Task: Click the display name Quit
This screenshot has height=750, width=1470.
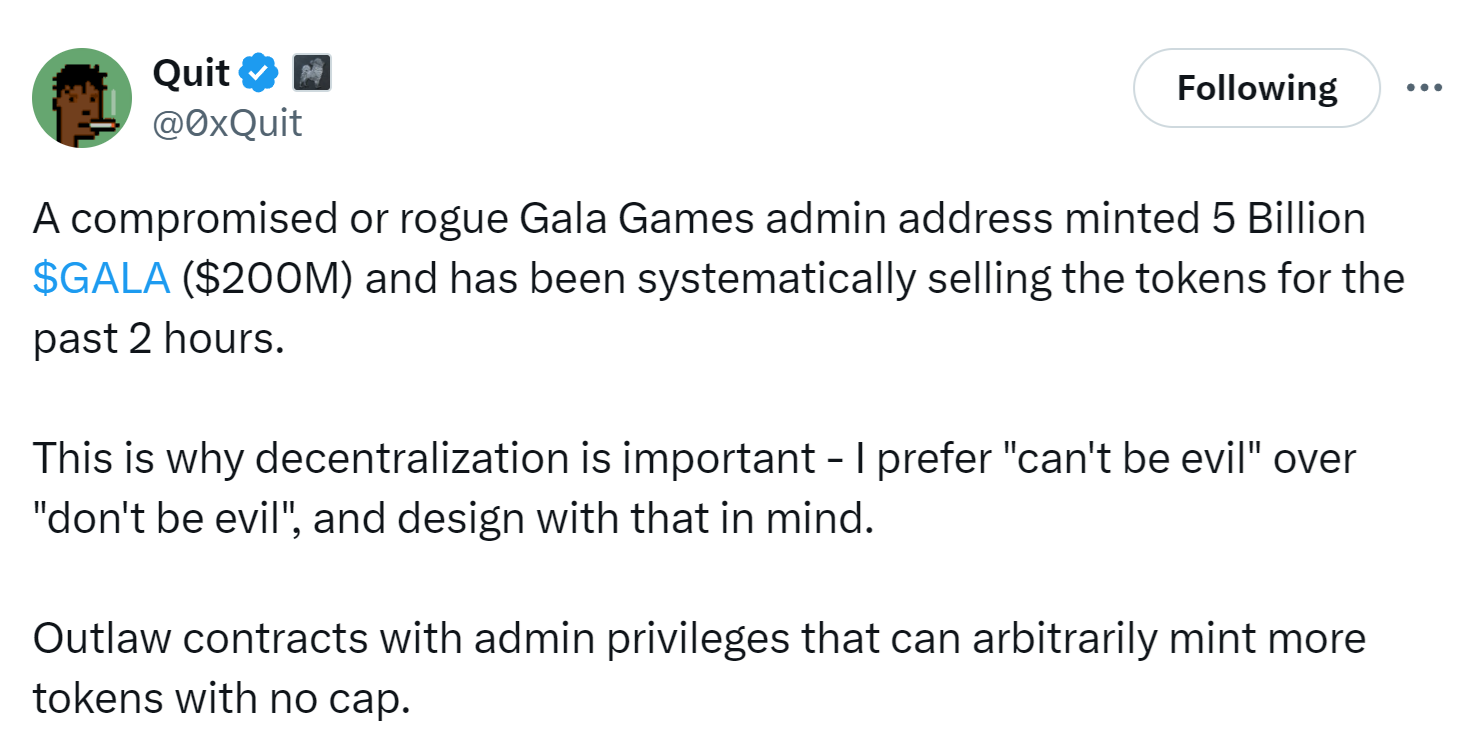Action: coord(192,72)
